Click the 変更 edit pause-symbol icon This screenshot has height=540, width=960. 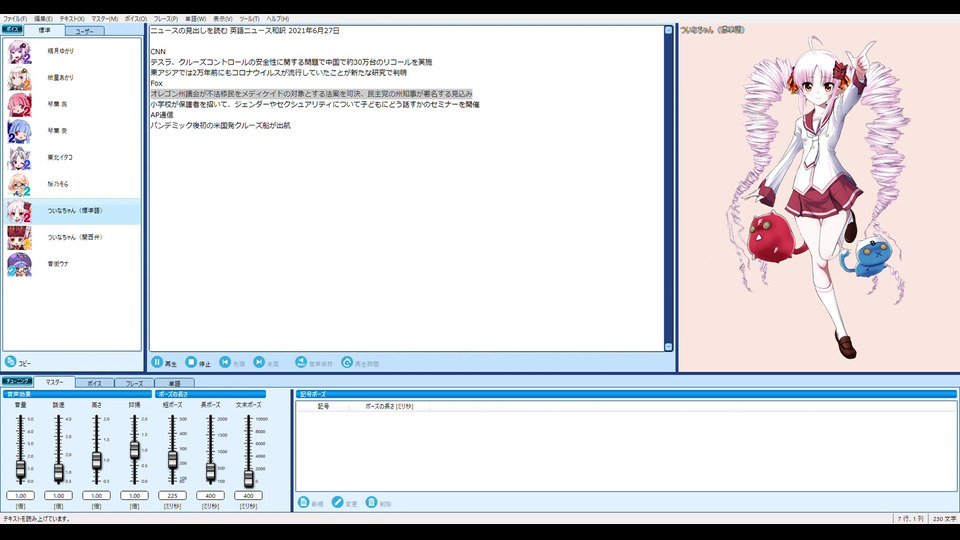tap(337, 502)
